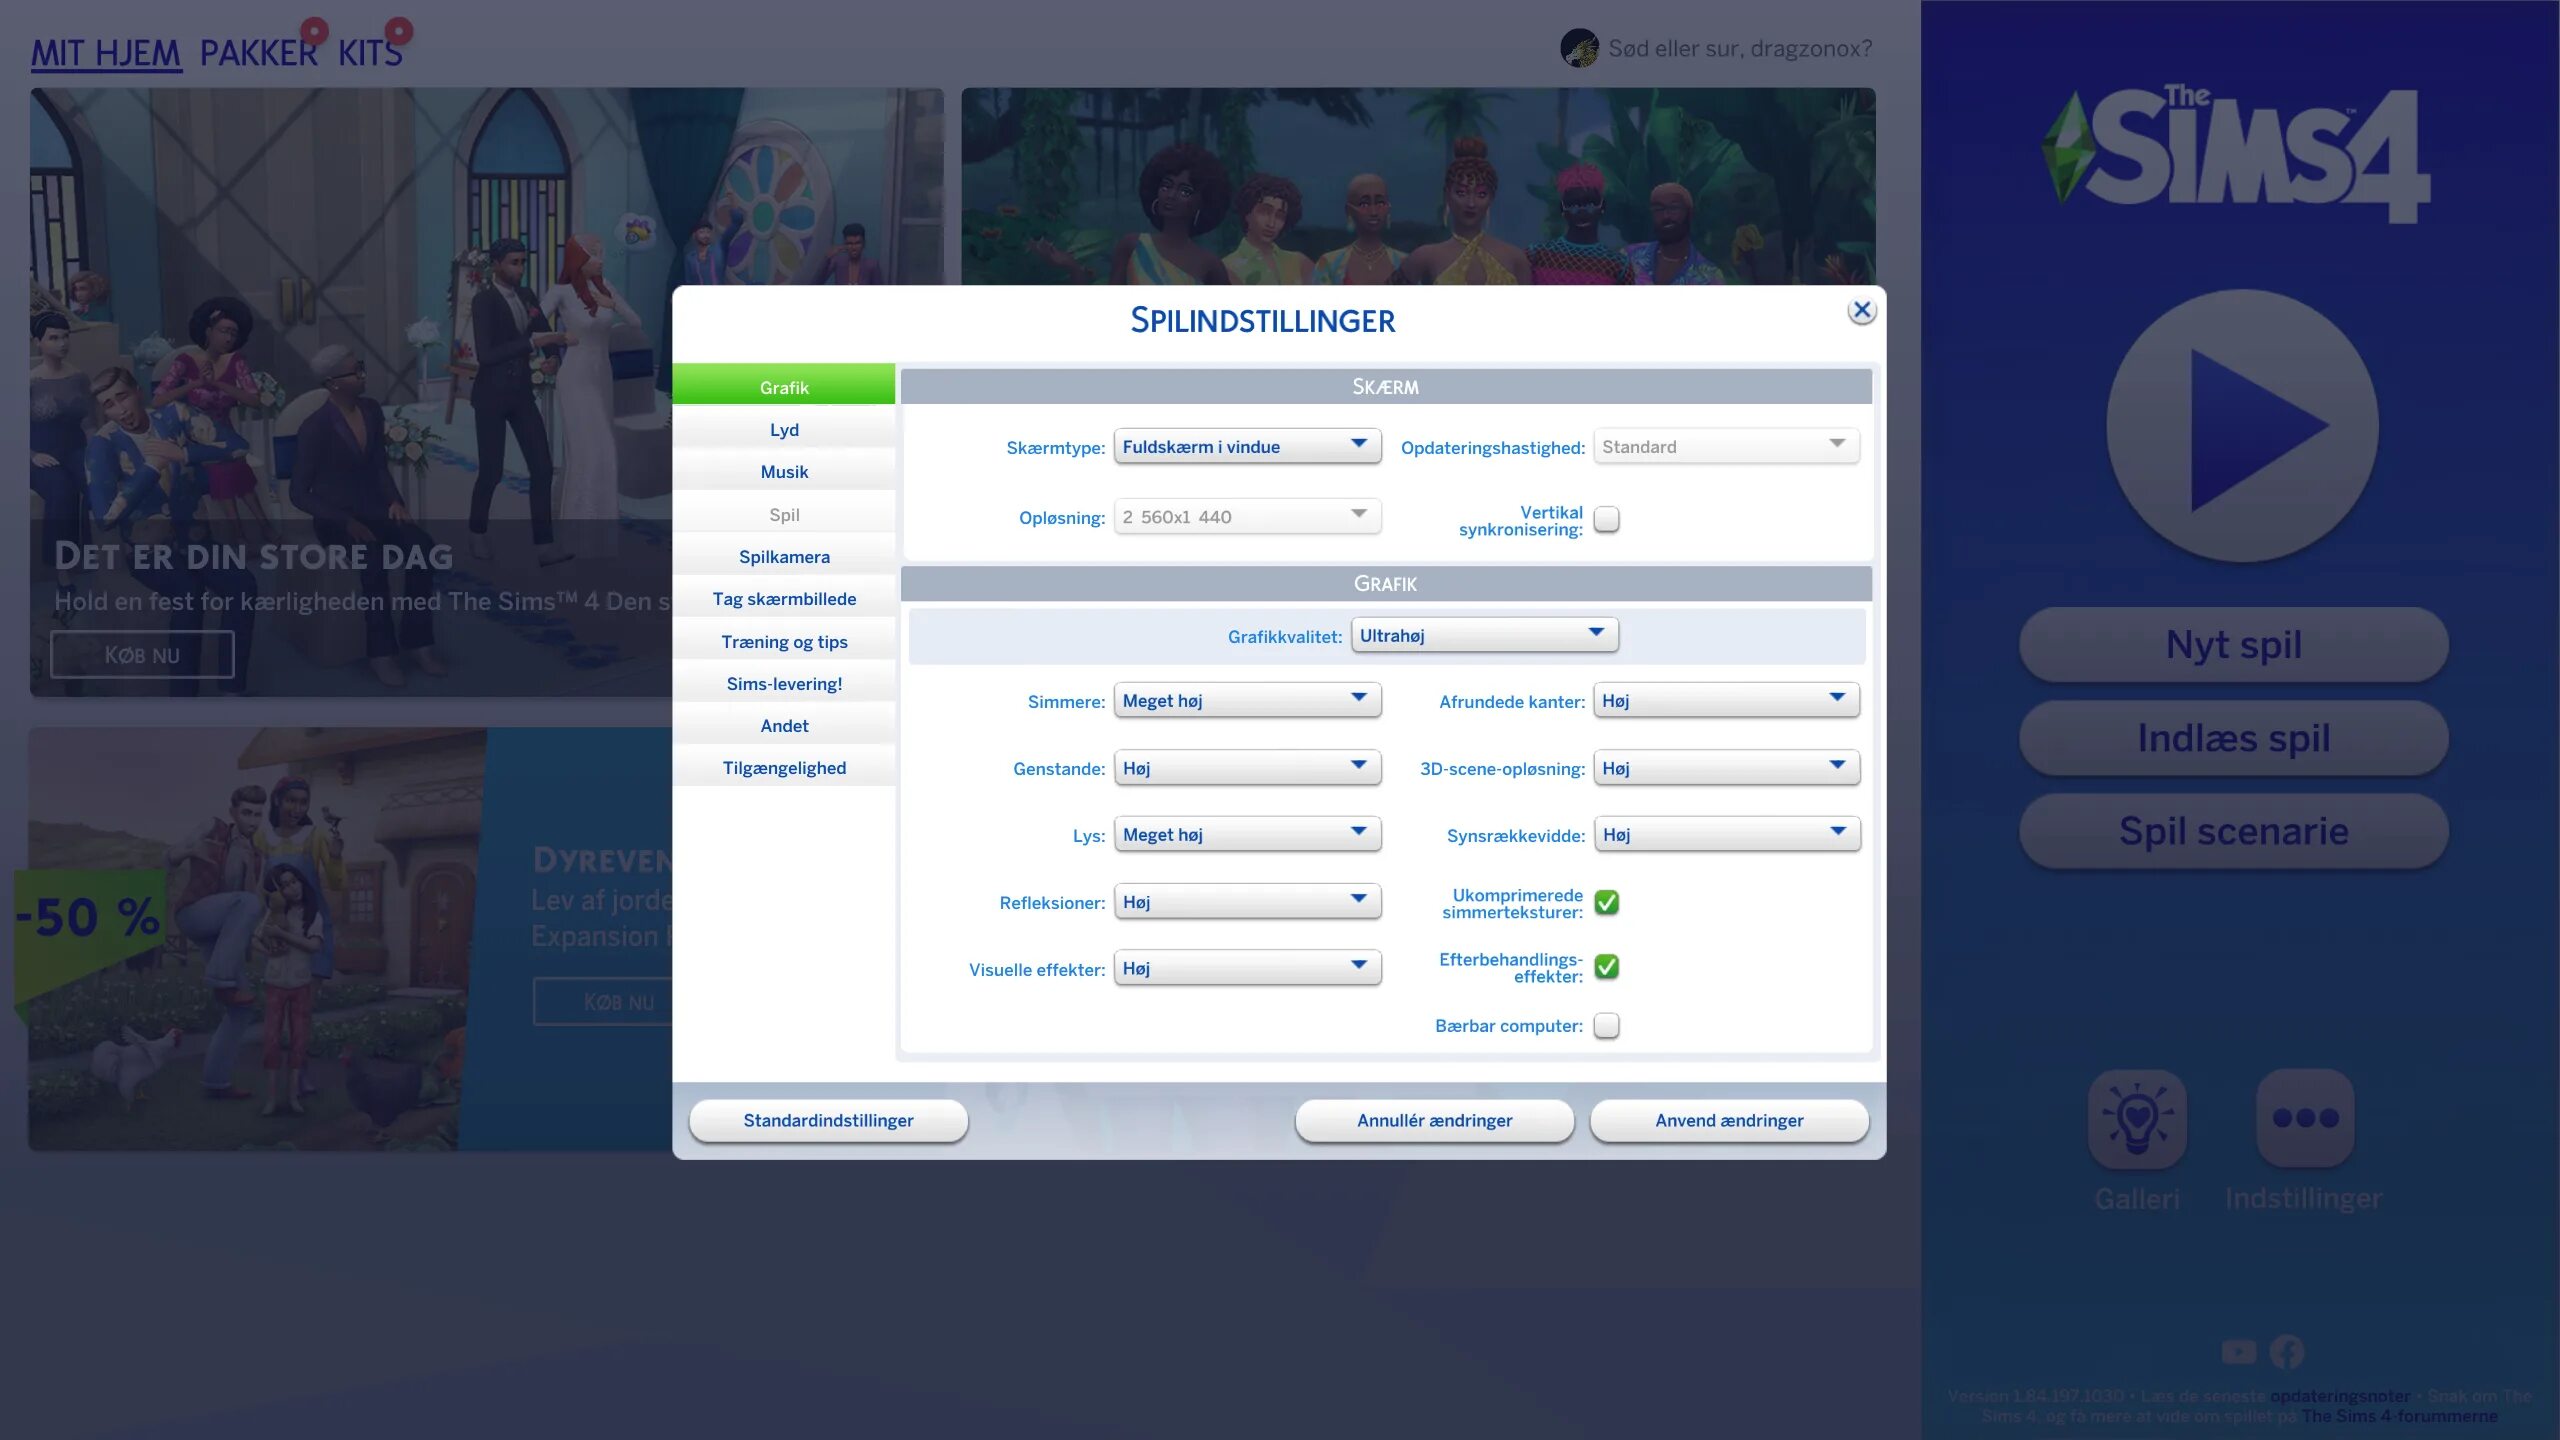The height and width of the screenshot is (1440, 2560).
Task: Click Anvend ændringer button
Action: pos(1728,1120)
